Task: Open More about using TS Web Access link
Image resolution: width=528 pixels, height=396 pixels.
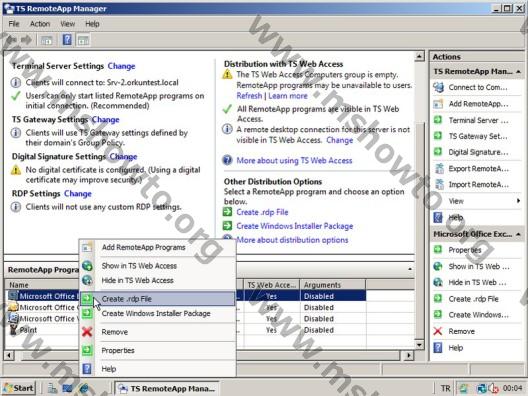Action: pyautogui.click(x=294, y=161)
